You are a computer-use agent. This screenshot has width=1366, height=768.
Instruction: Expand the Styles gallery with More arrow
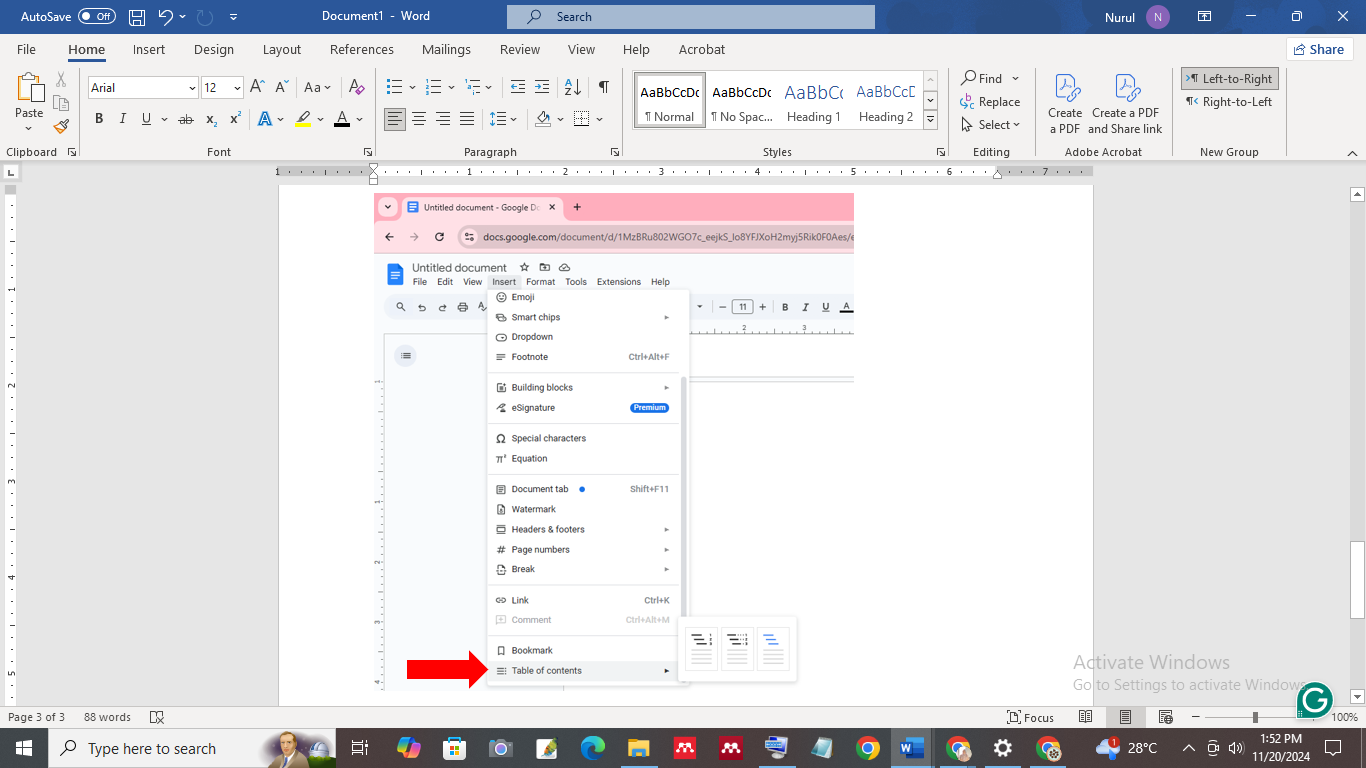pos(931,120)
